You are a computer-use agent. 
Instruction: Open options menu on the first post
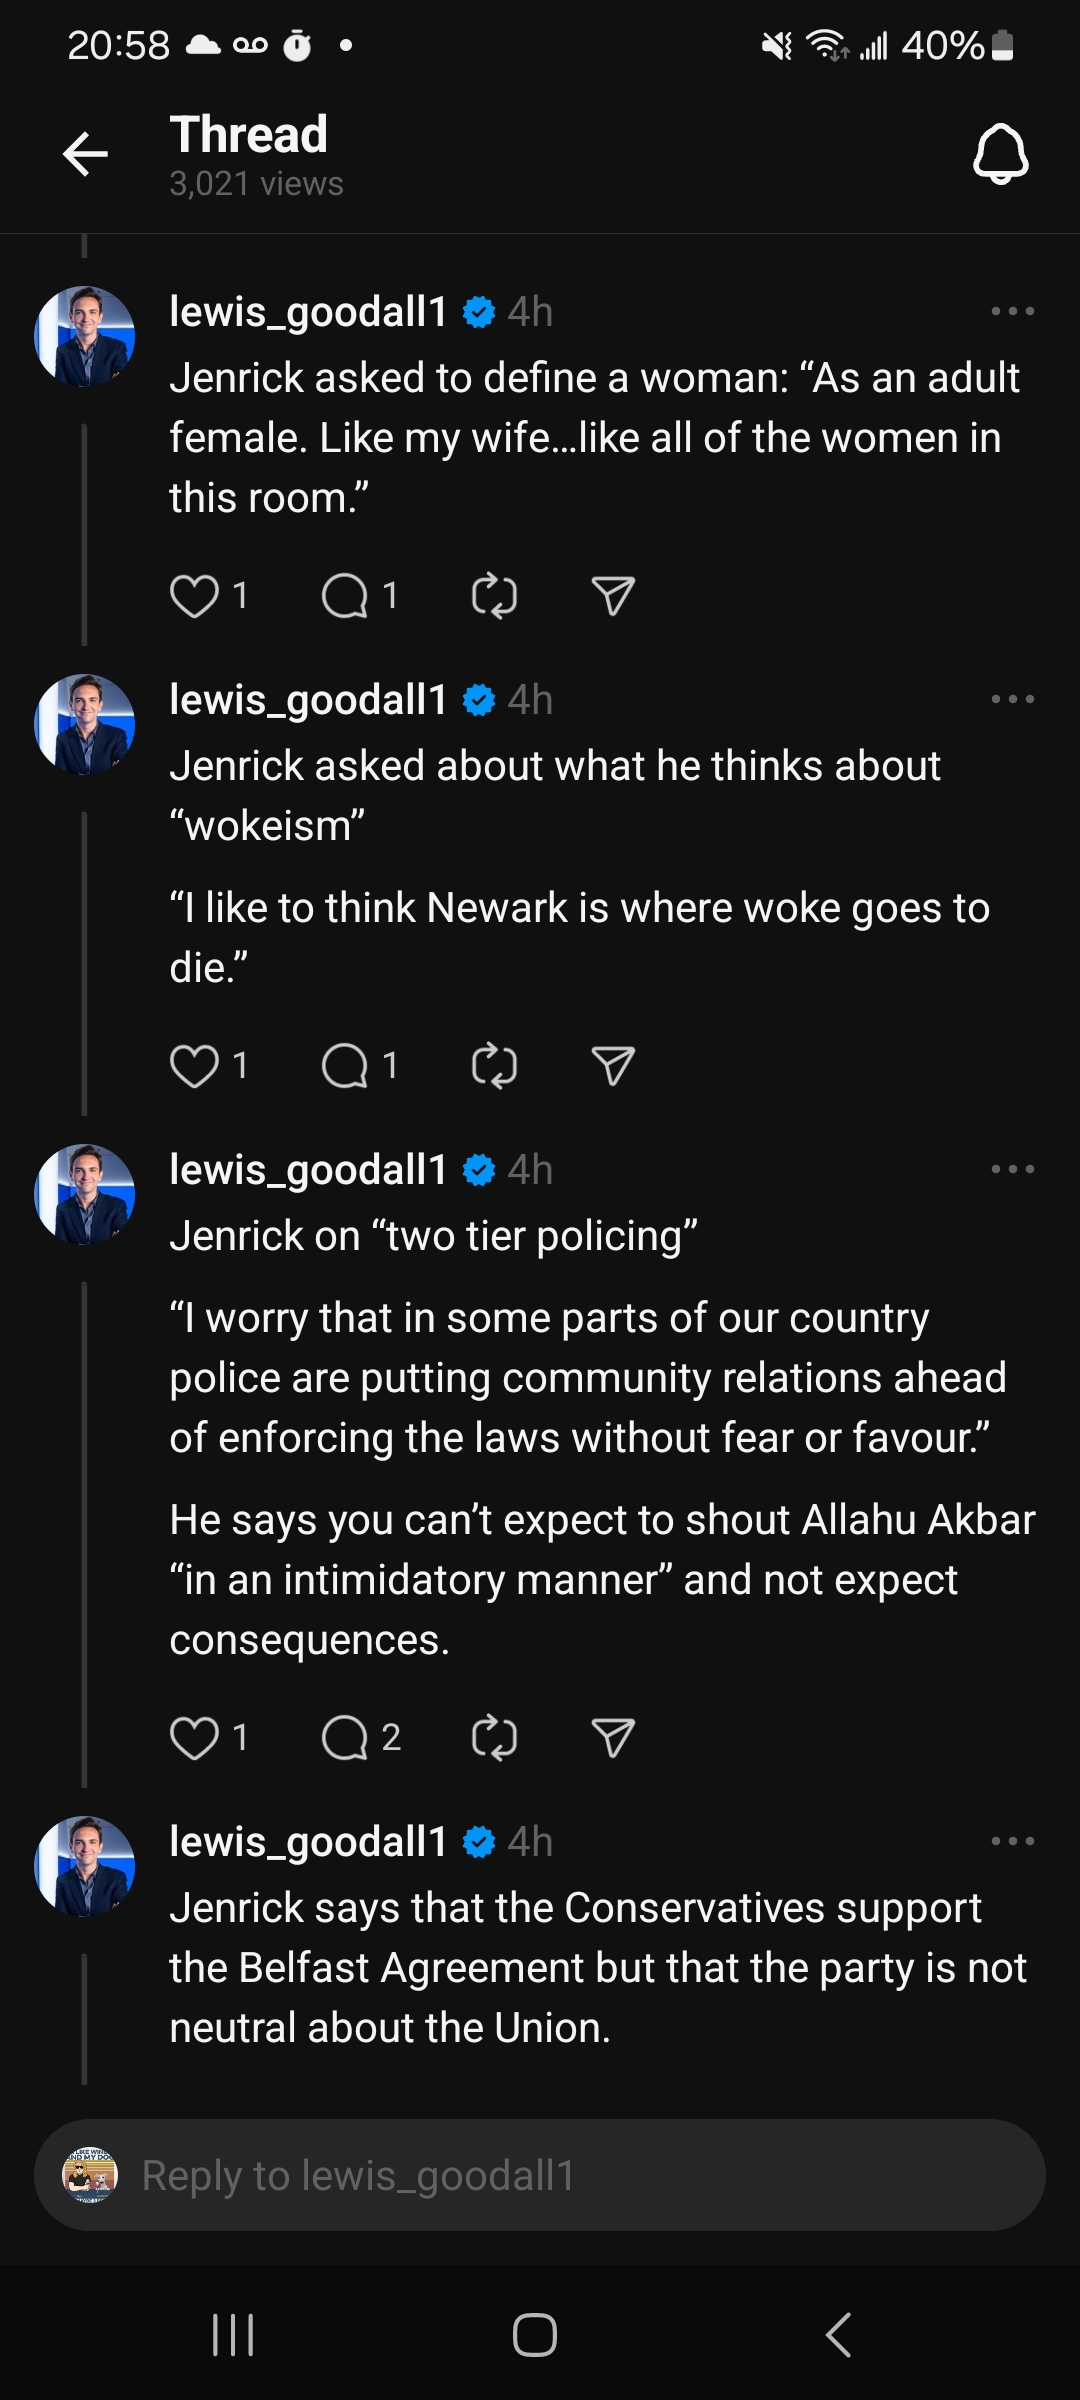click(x=1014, y=311)
